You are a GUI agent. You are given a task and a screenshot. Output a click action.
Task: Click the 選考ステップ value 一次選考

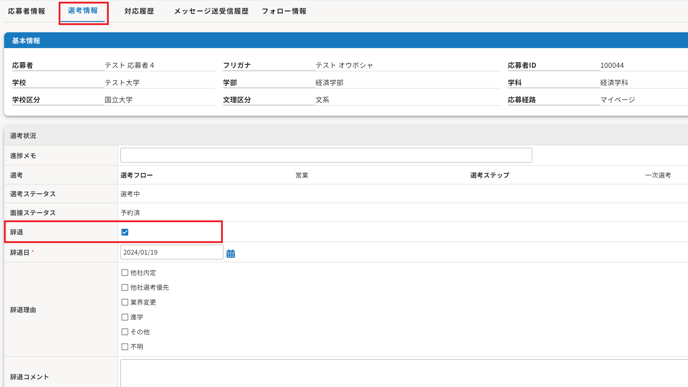tap(658, 175)
